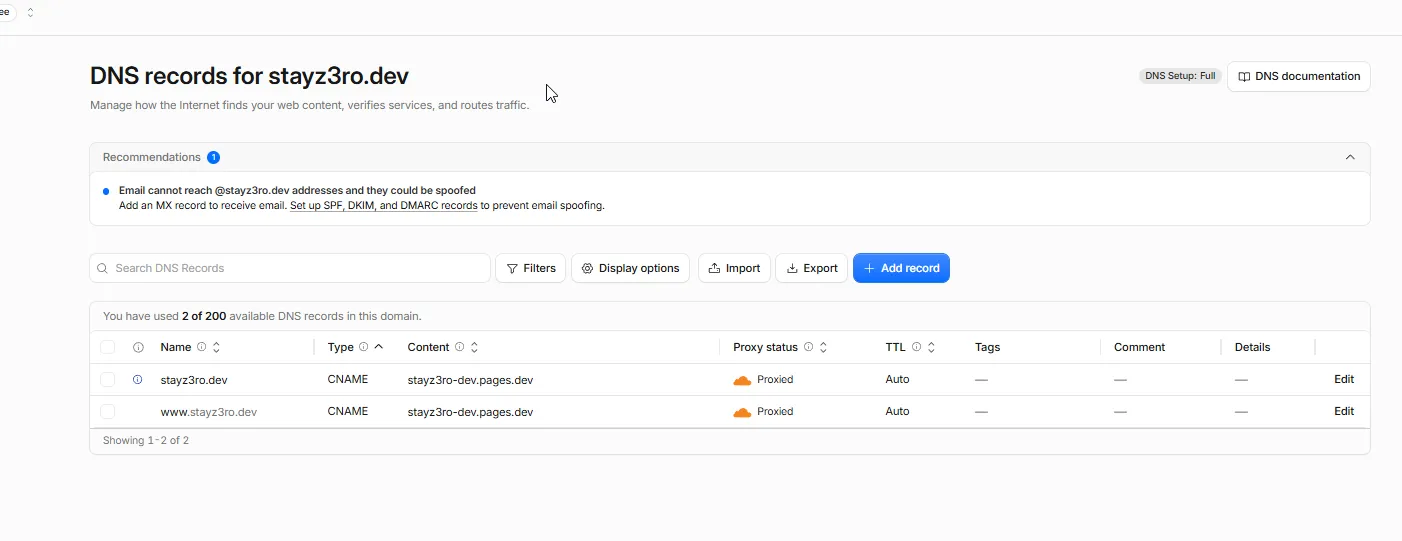Click the 'Showing 1-2 of 2' footer text
Image resolution: width=1402 pixels, height=541 pixels.
[x=146, y=440]
